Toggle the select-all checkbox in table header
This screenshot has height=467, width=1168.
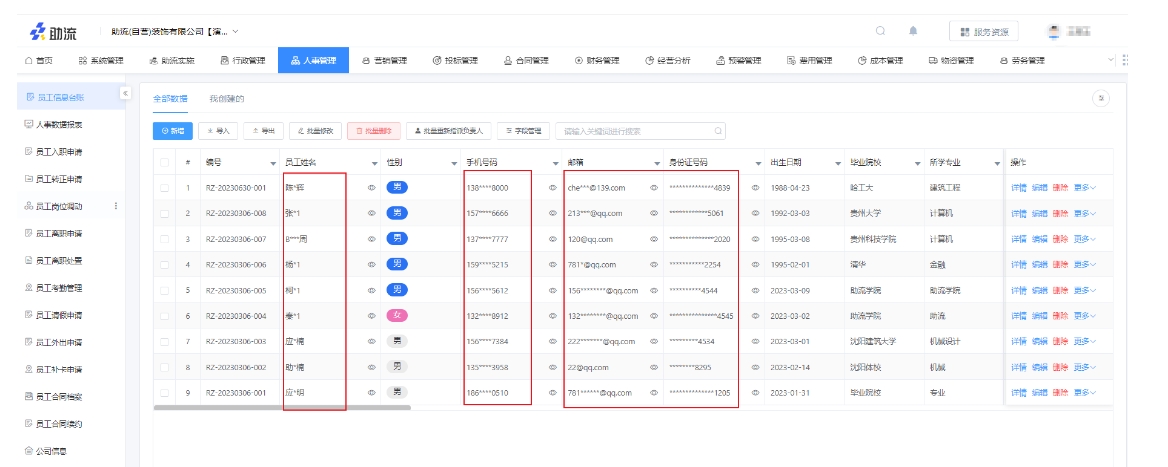(164, 162)
